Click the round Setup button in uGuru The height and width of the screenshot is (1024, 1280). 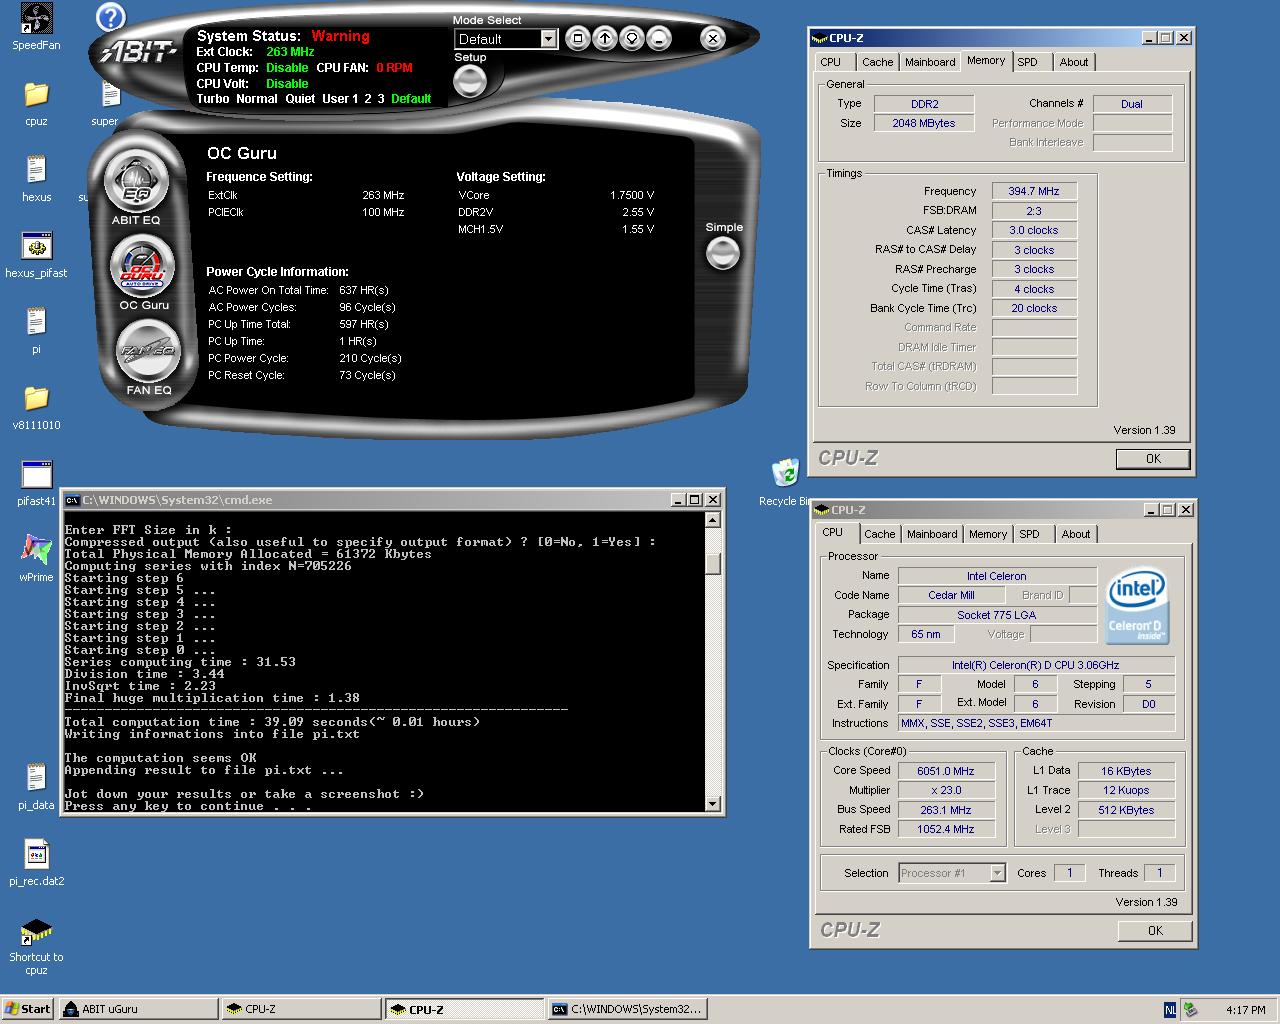click(470, 81)
